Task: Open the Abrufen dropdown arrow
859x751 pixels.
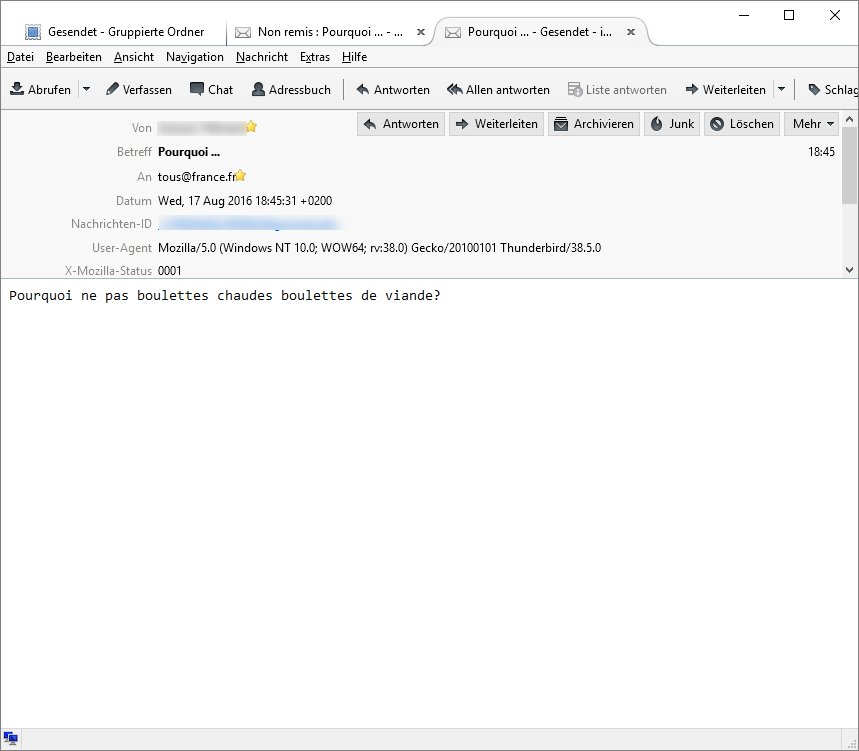Action: point(87,89)
